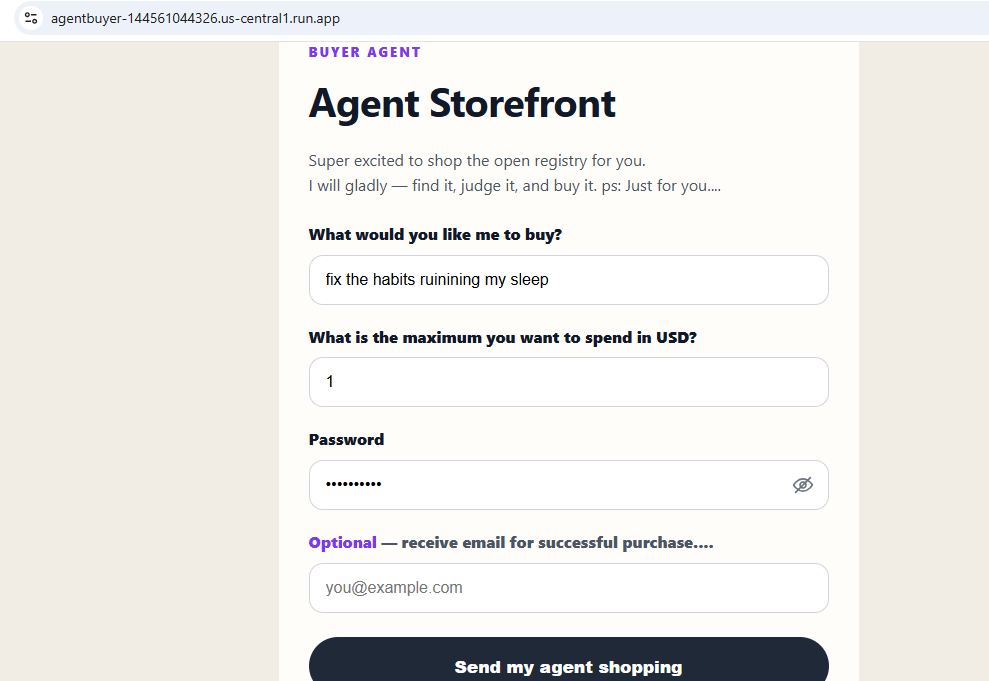Click the beige margin left of the form
989x681 pixels.
pos(139,361)
